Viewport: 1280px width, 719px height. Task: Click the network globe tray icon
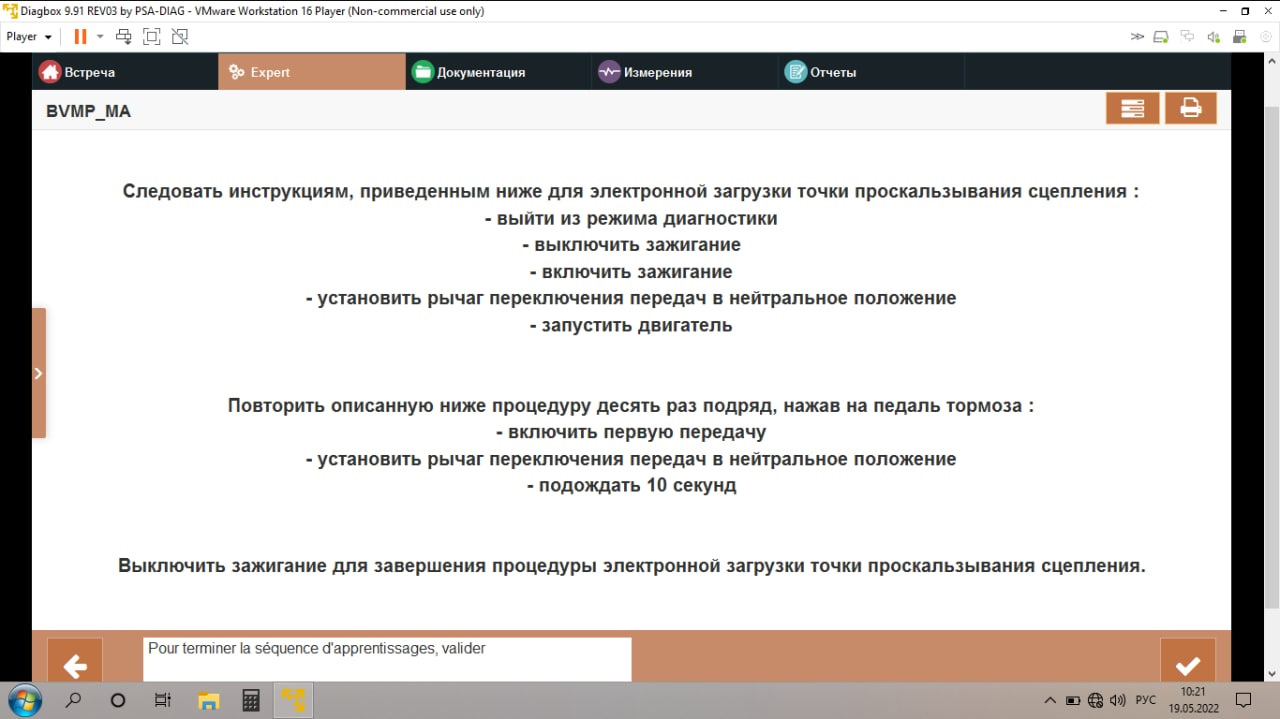point(1096,700)
